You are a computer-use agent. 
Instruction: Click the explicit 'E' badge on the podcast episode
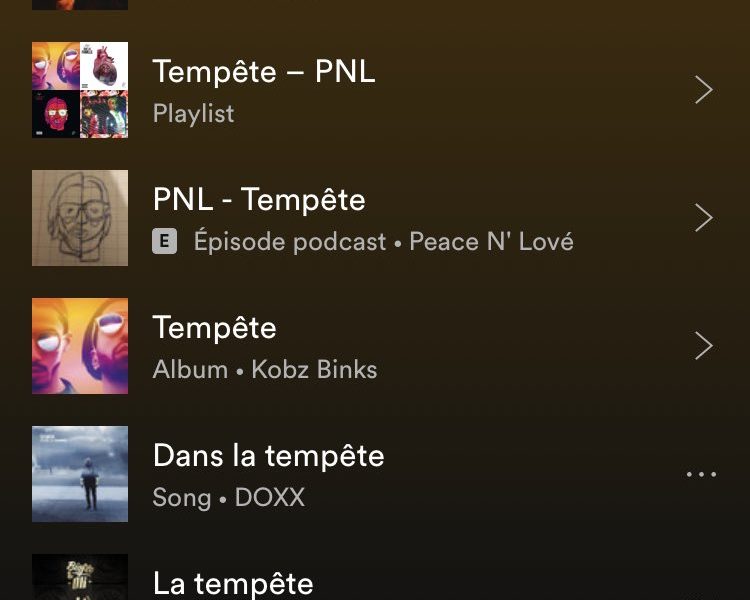(165, 242)
